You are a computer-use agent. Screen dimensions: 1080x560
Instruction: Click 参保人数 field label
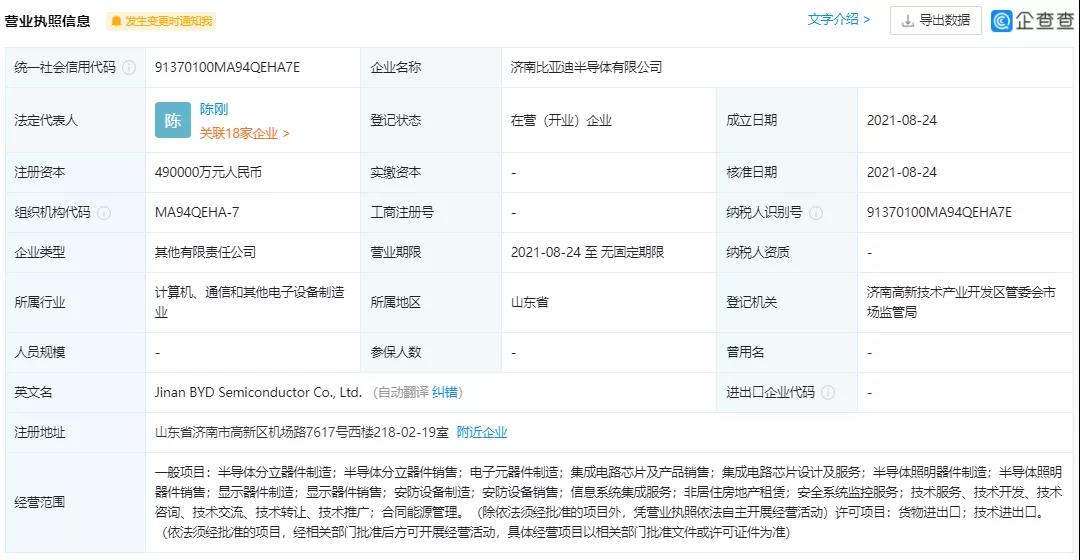pyautogui.click(x=395, y=353)
